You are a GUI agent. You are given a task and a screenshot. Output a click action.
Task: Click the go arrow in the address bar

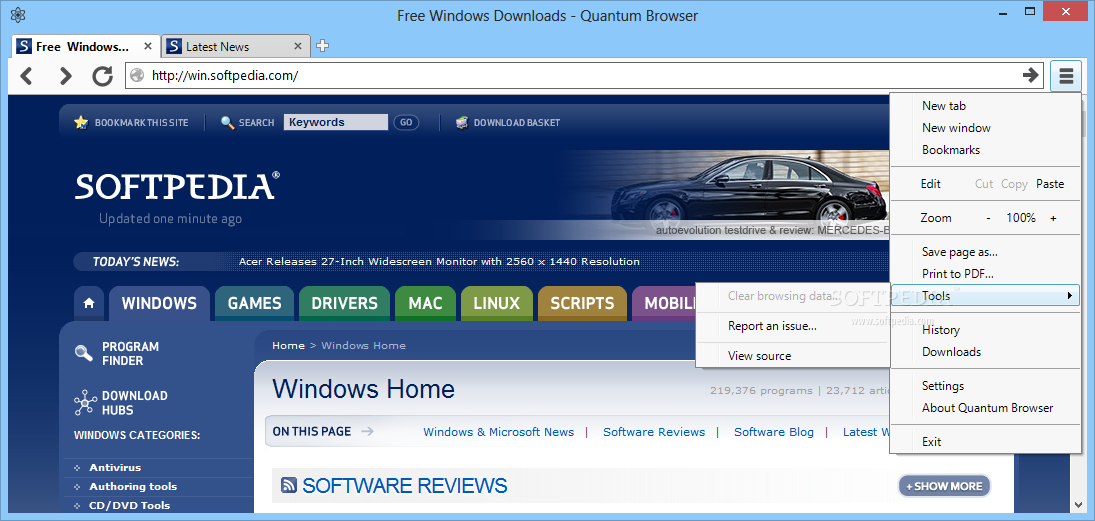(x=1031, y=75)
